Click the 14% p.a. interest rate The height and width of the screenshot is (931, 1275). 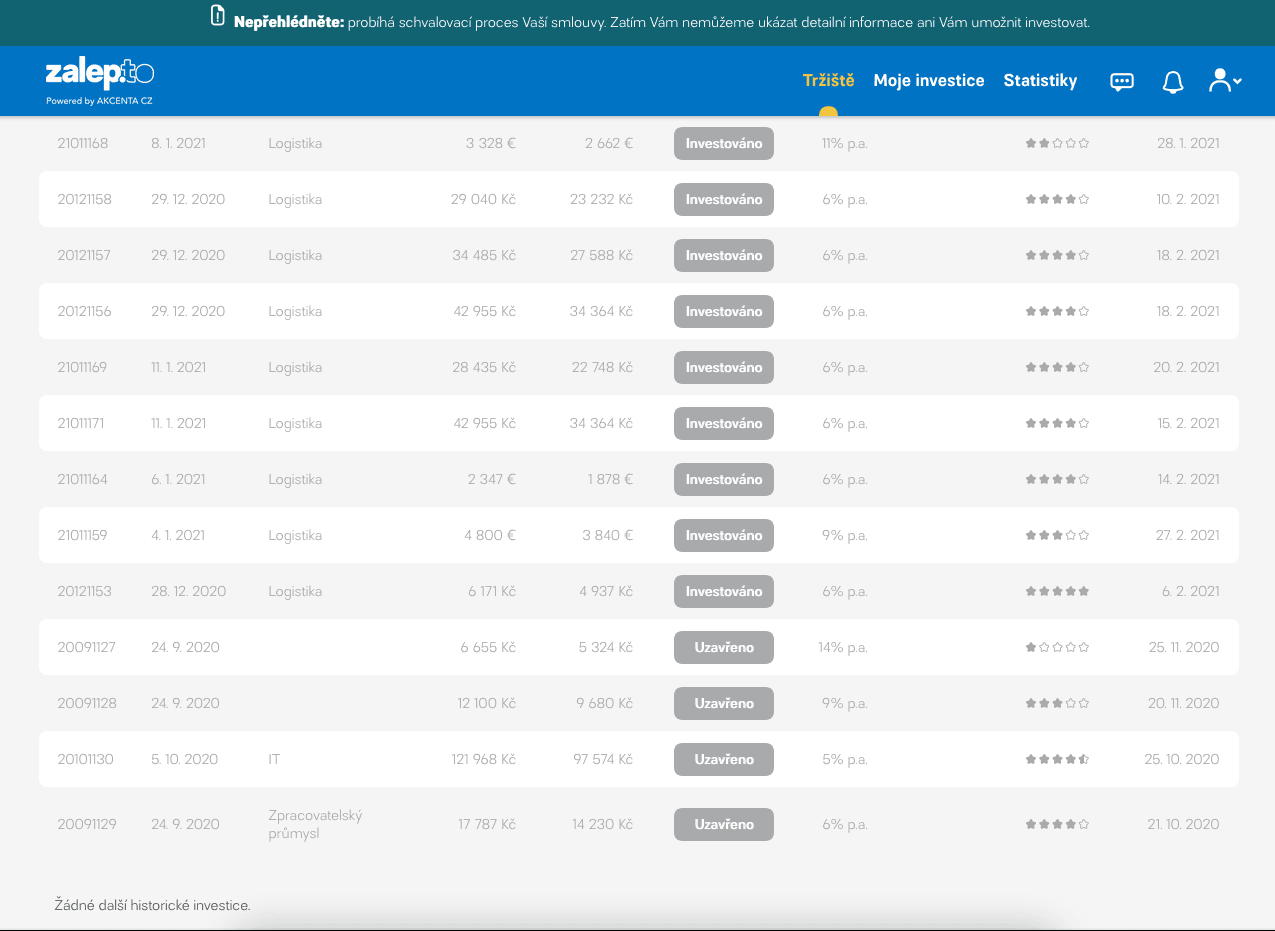(843, 647)
